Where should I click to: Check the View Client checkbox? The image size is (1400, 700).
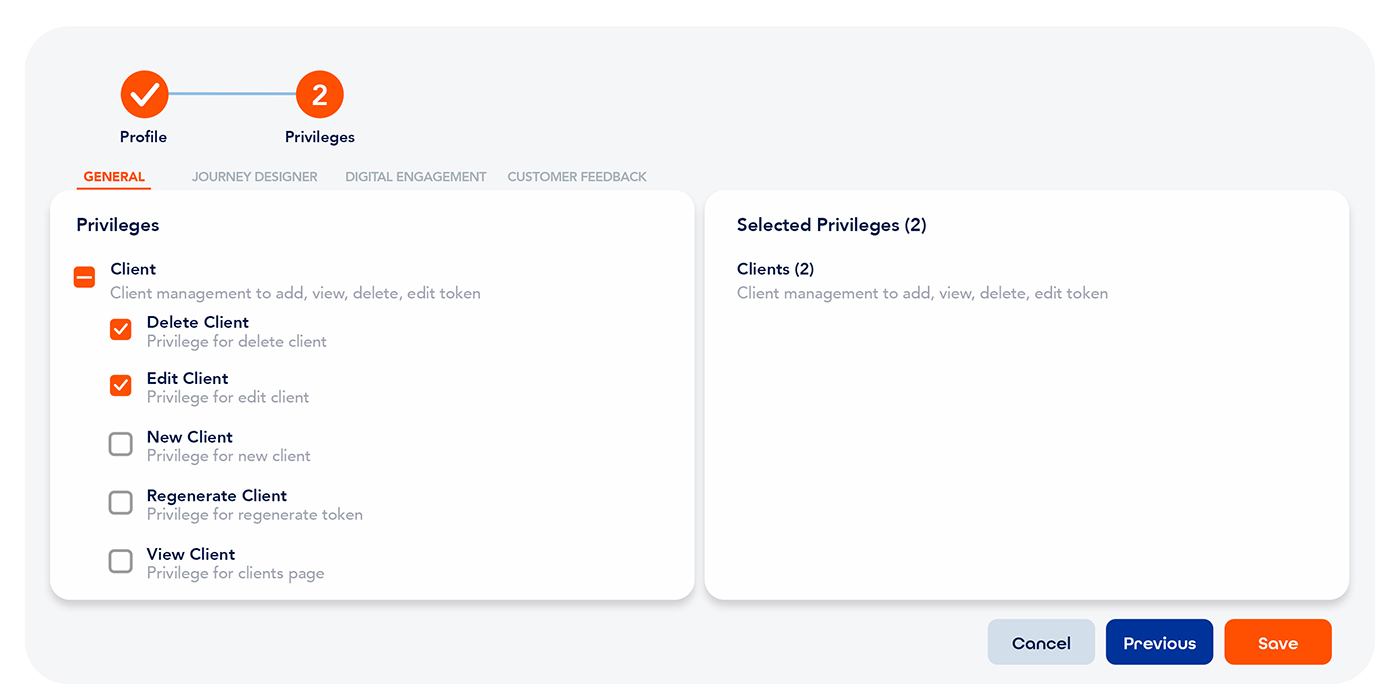(x=121, y=561)
